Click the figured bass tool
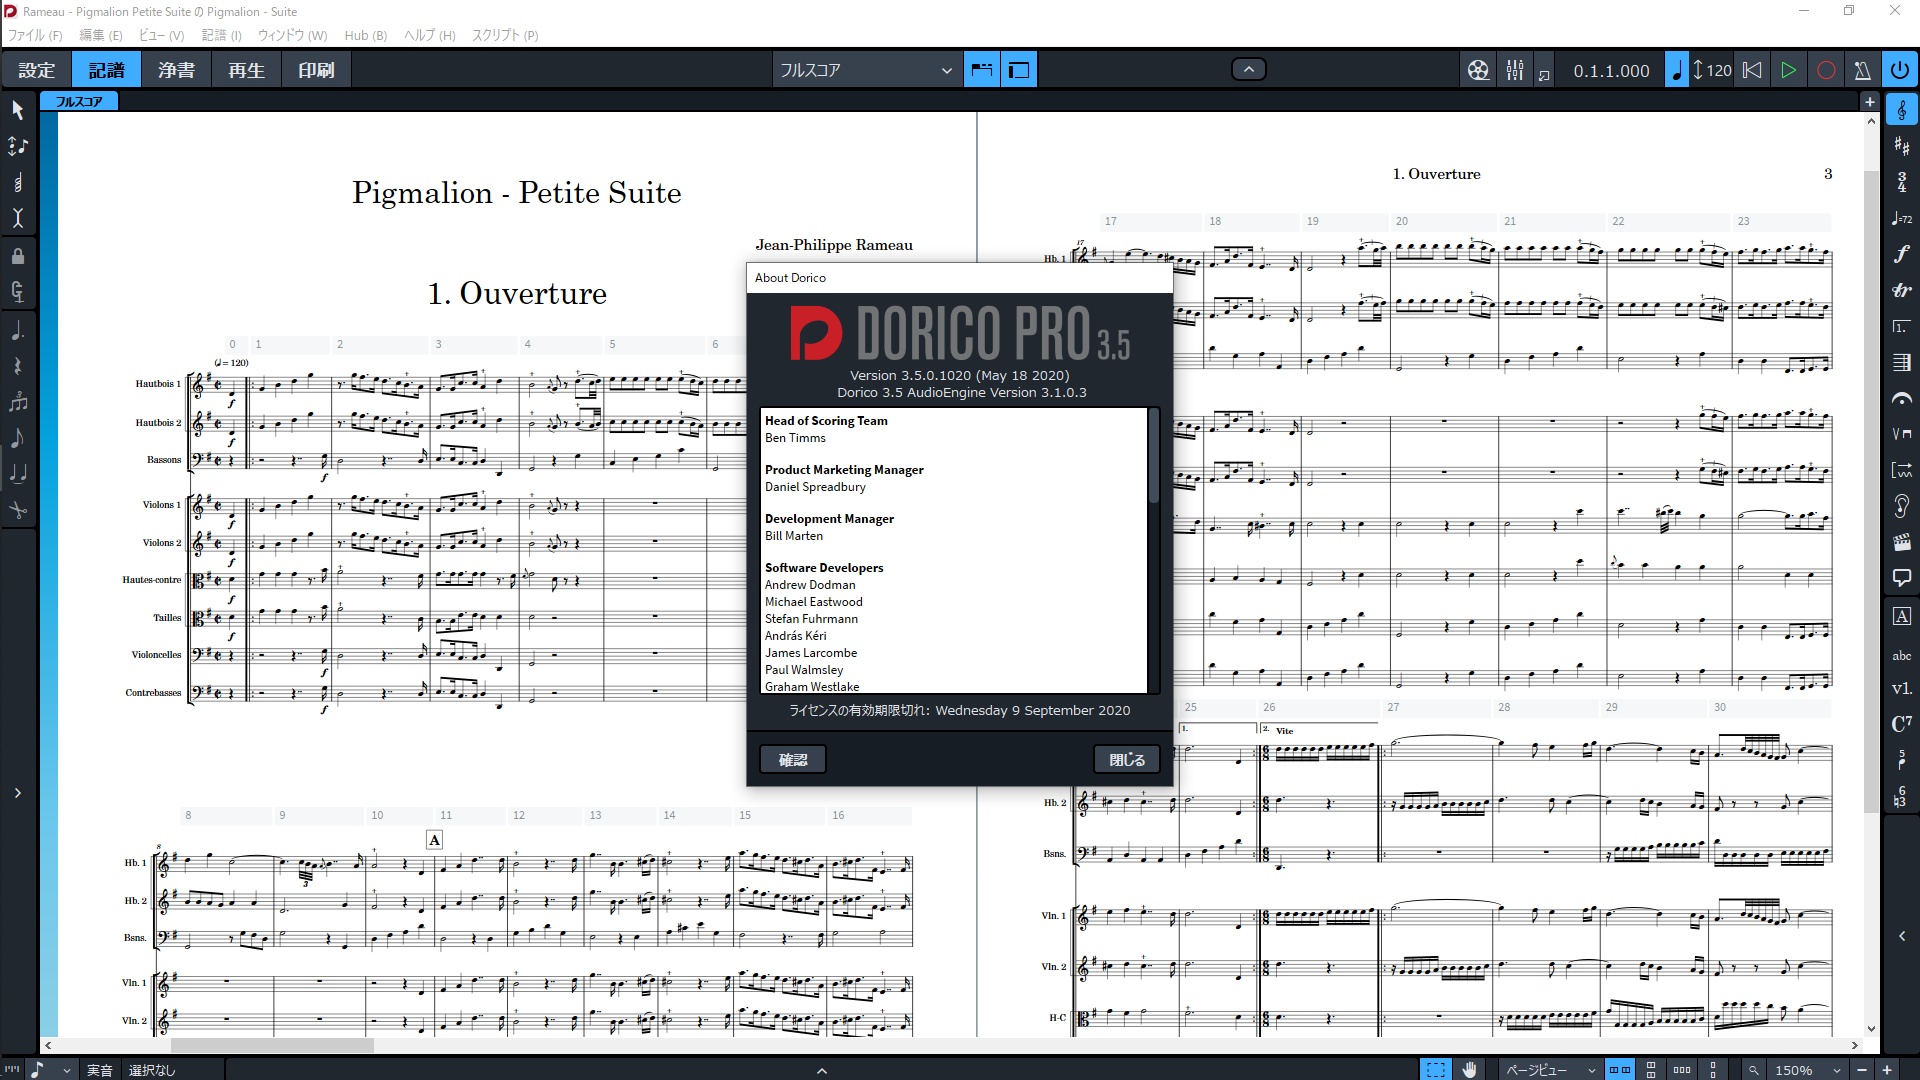The height and width of the screenshot is (1080, 1920). point(1901,796)
